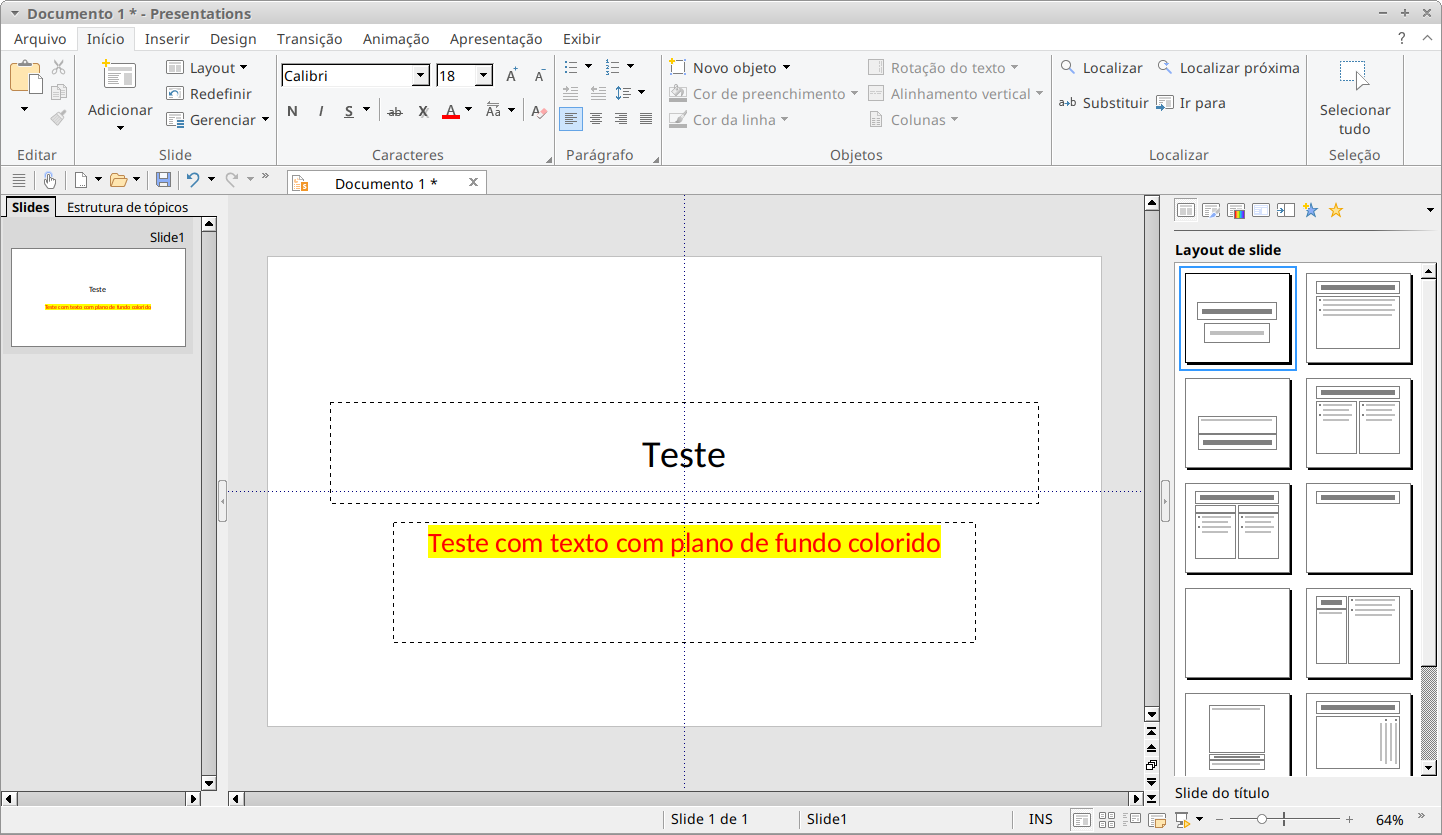
Task: Increase font size with the larger A icon
Action: (x=511, y=76)
